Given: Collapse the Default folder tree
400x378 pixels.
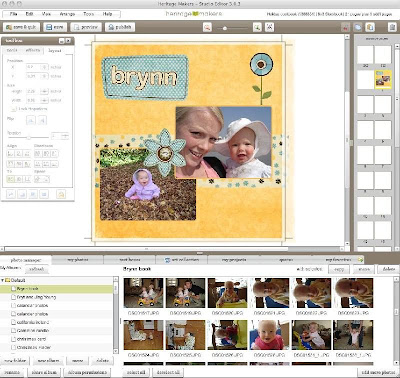Looking at the screenshot, I should point(3,280).
